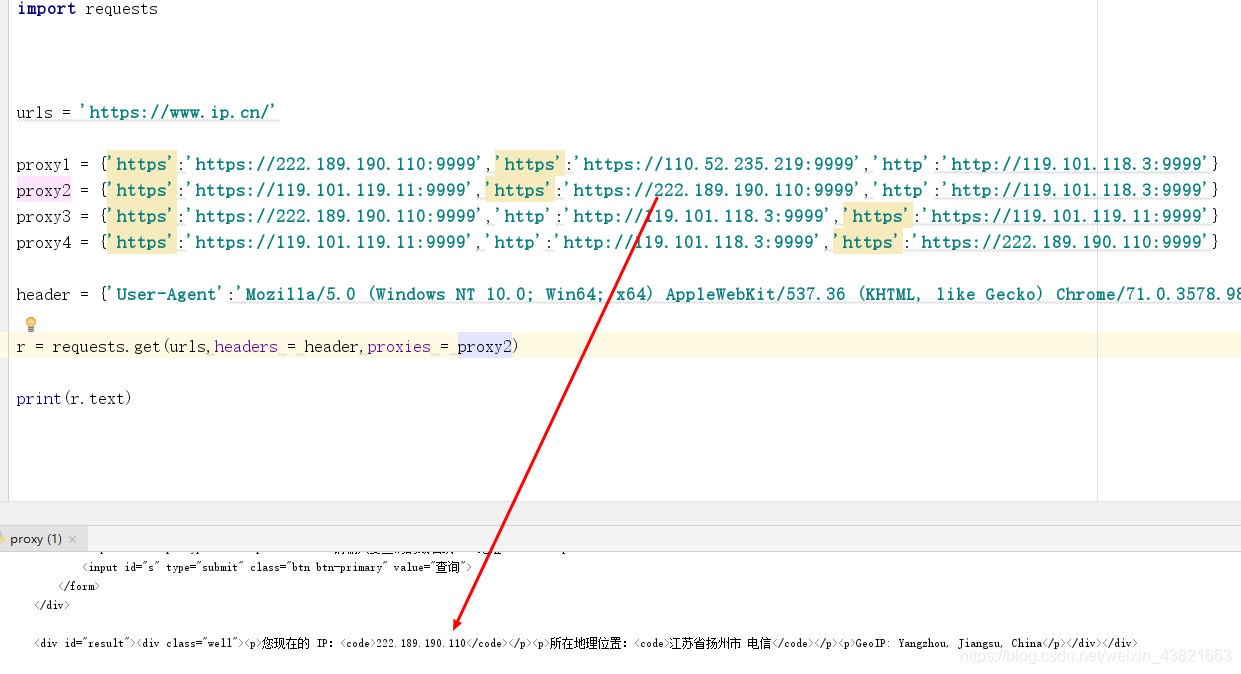Viewport: 1241px width, 674px height.
Task: Close the proxy (1) run tab
Action: 73,539
